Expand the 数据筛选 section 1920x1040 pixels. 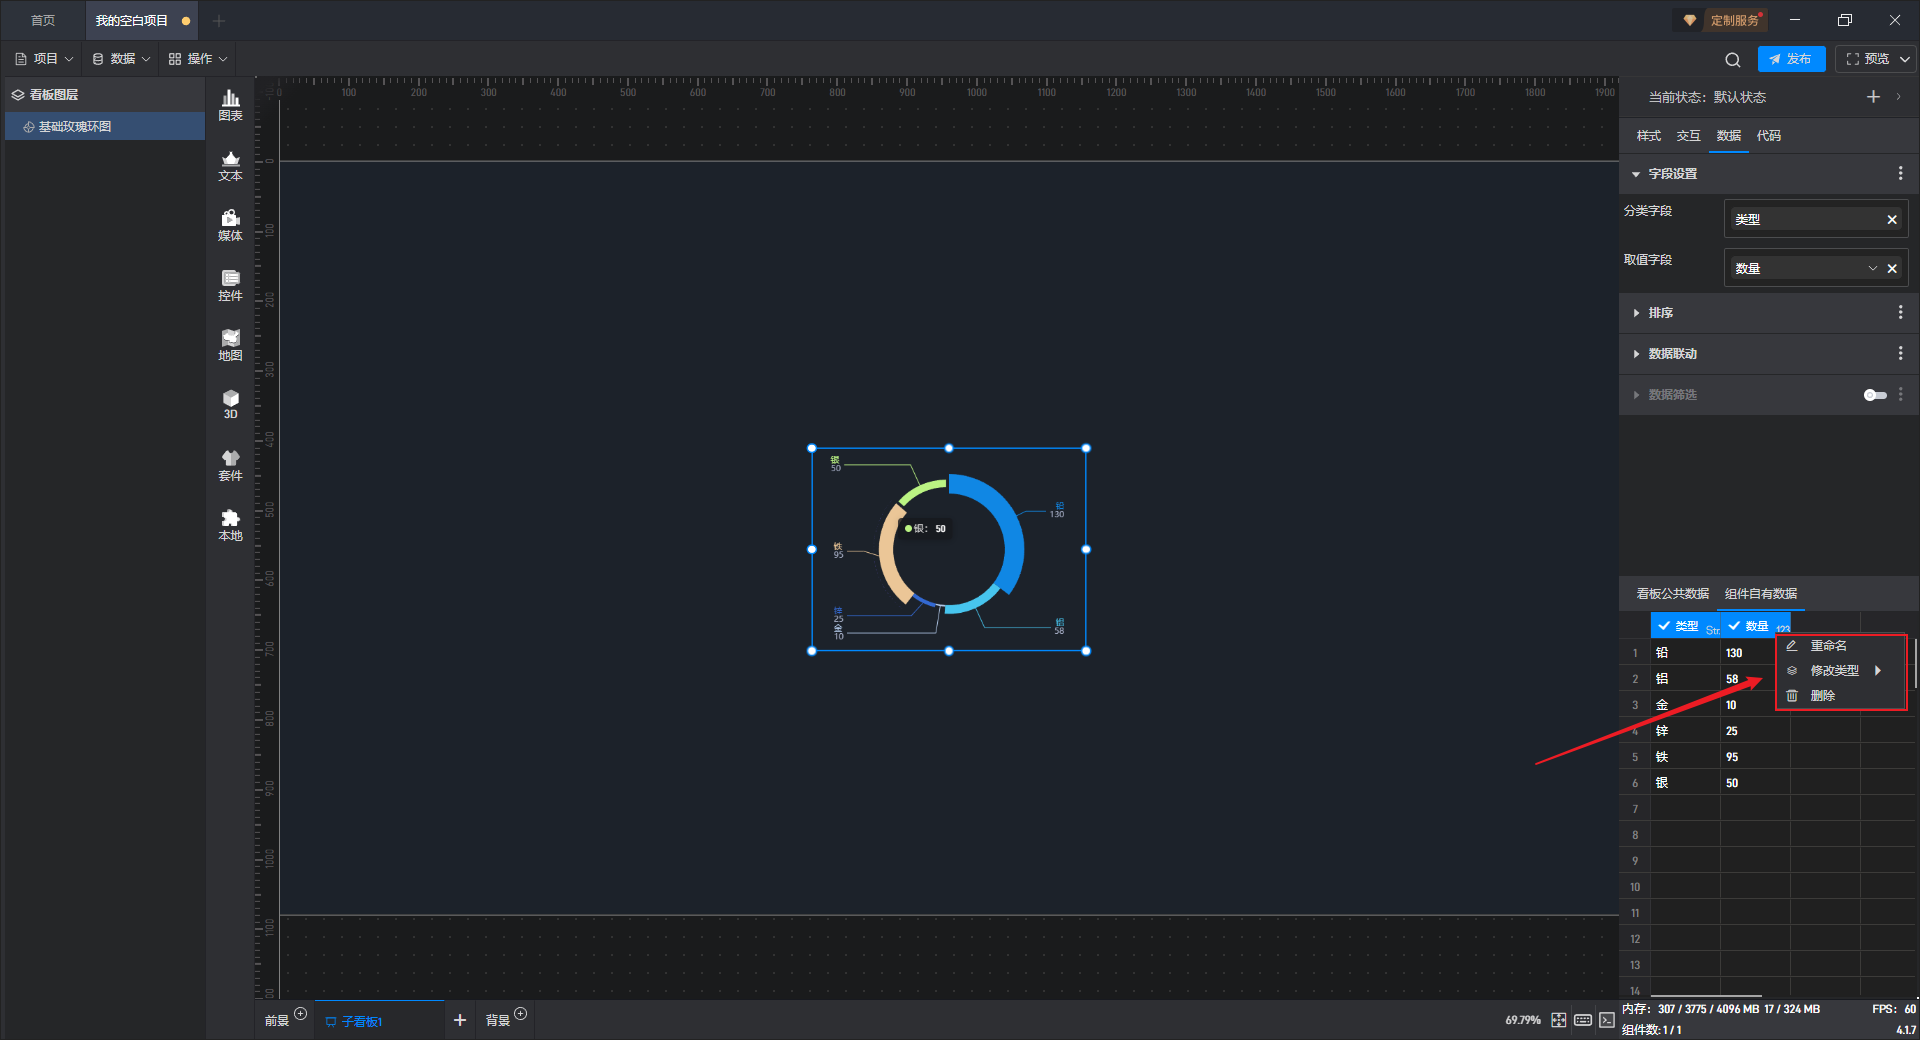tap(1636, 395)
